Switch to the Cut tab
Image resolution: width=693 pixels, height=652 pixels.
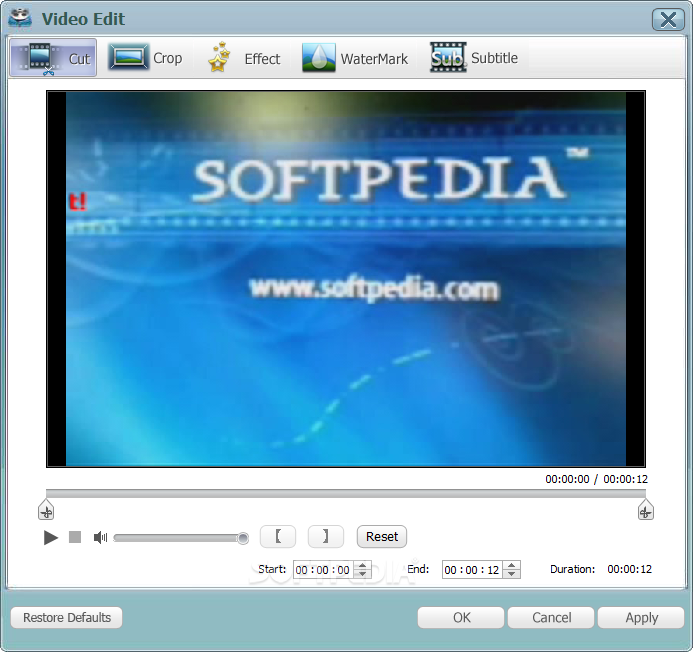click(x=53, y=58)
